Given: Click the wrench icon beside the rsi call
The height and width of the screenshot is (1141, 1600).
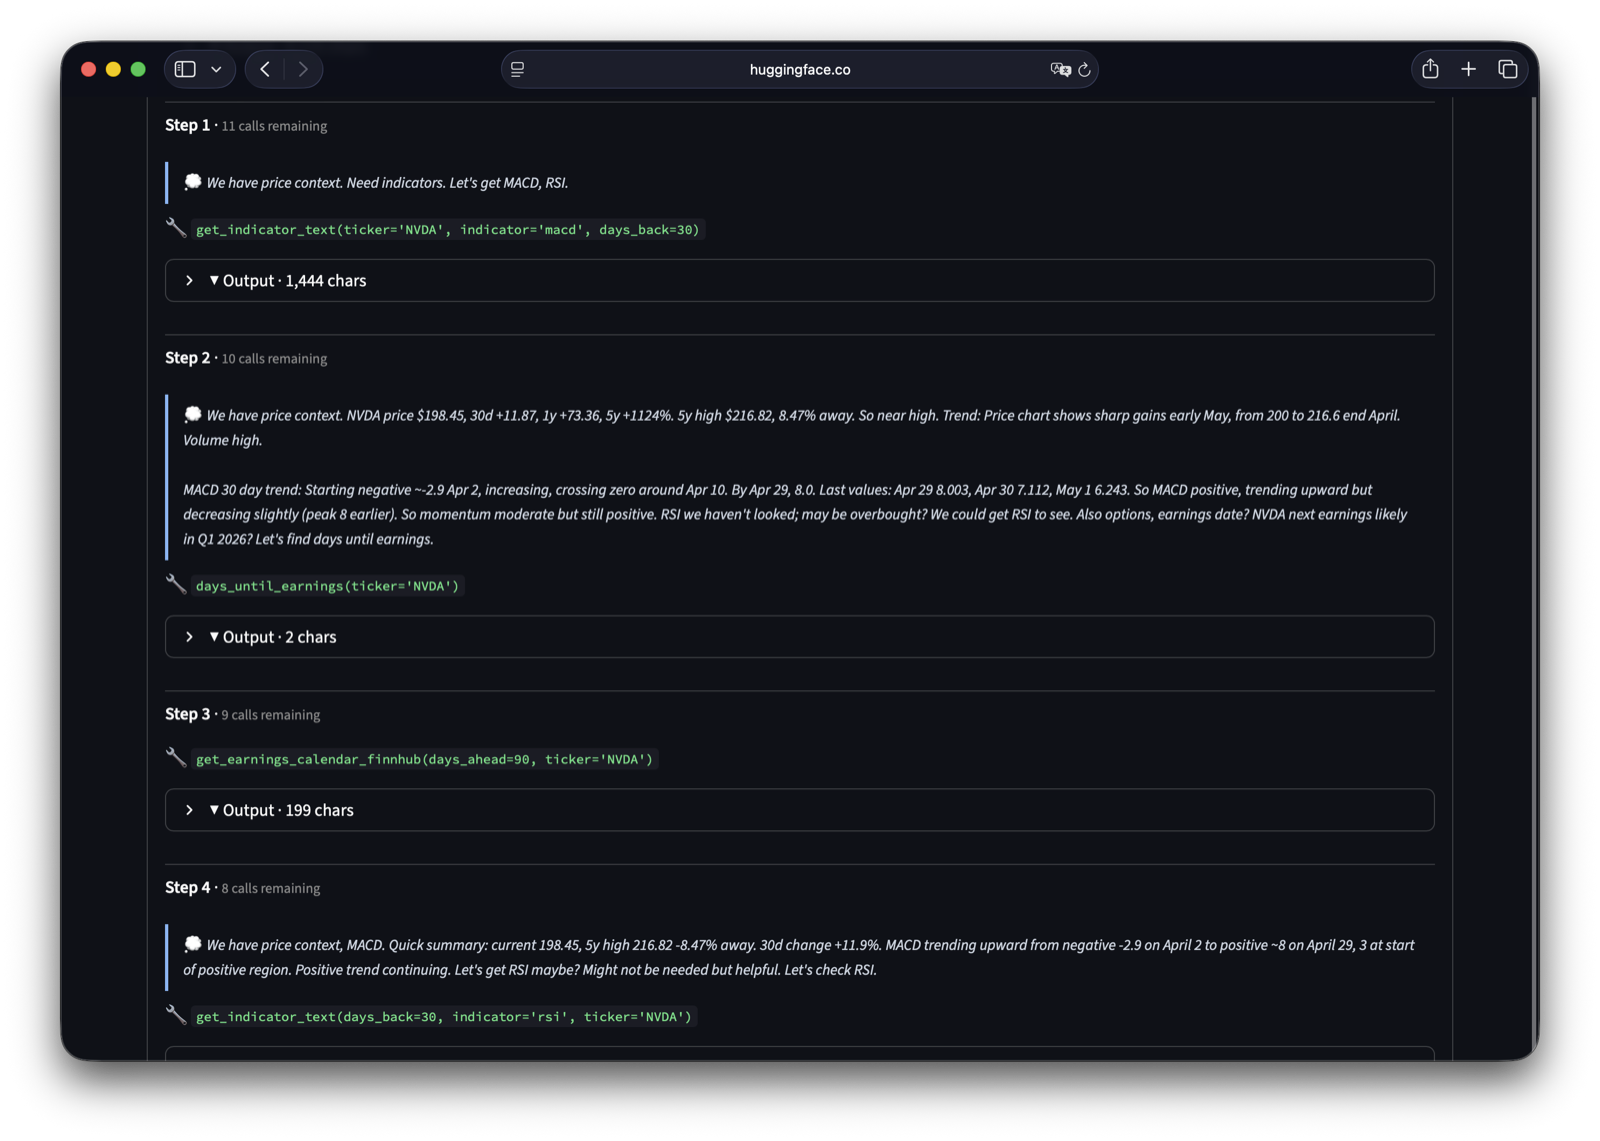Looking at the screenshot, I should tap(176, 1015).
